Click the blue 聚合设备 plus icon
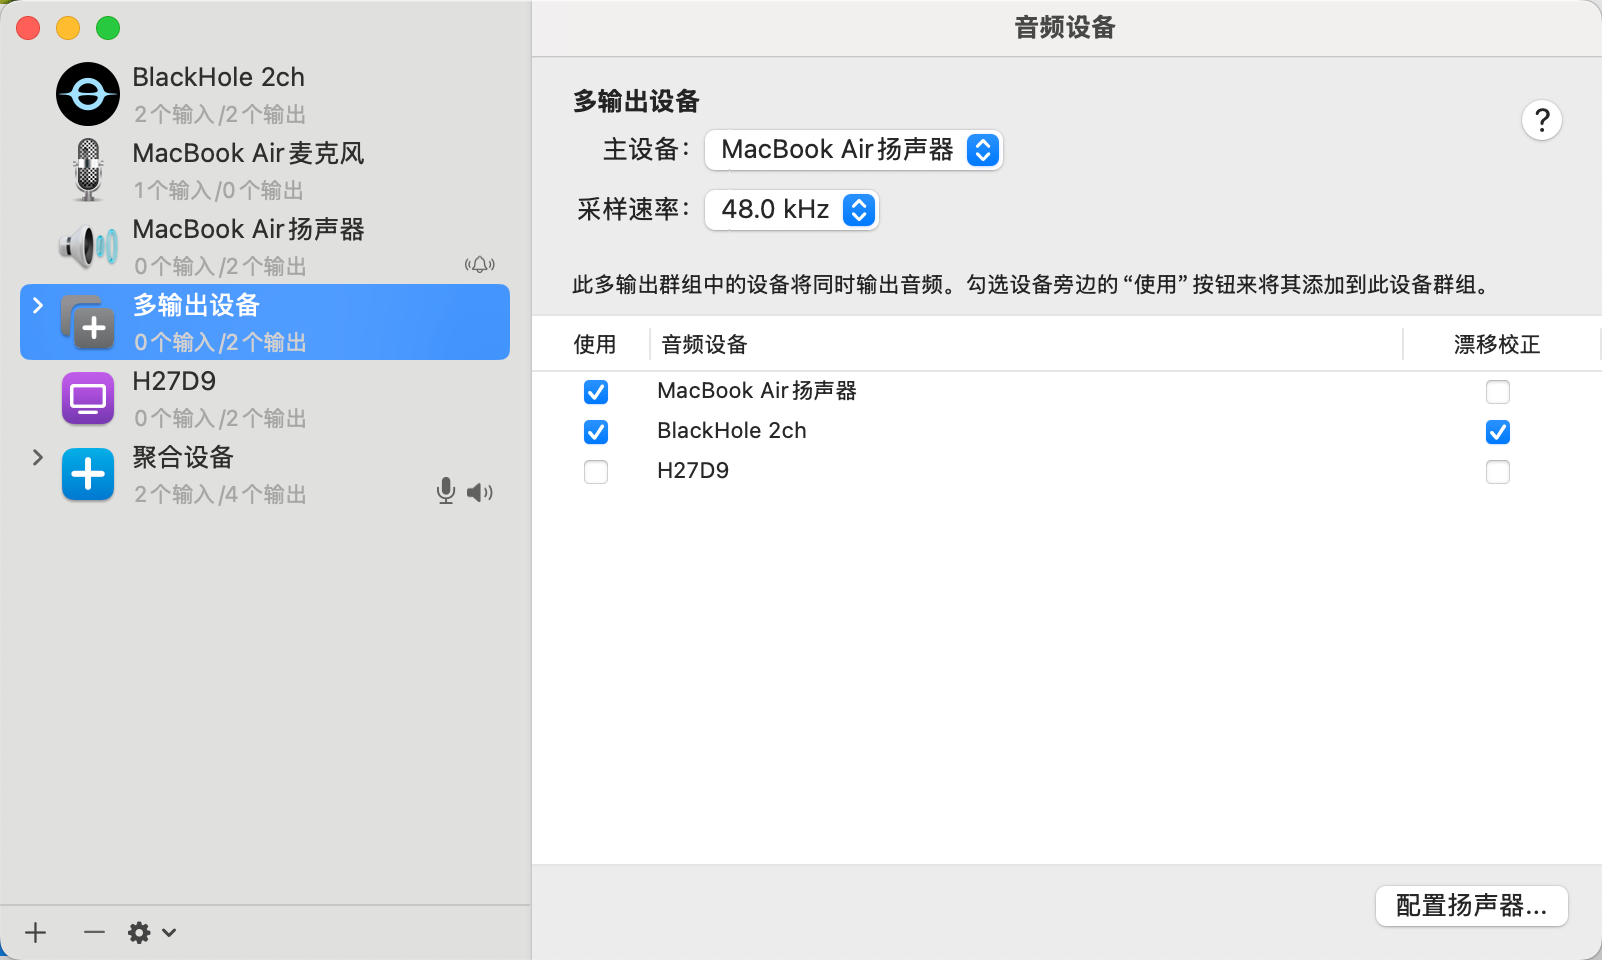 pos(88,474)
